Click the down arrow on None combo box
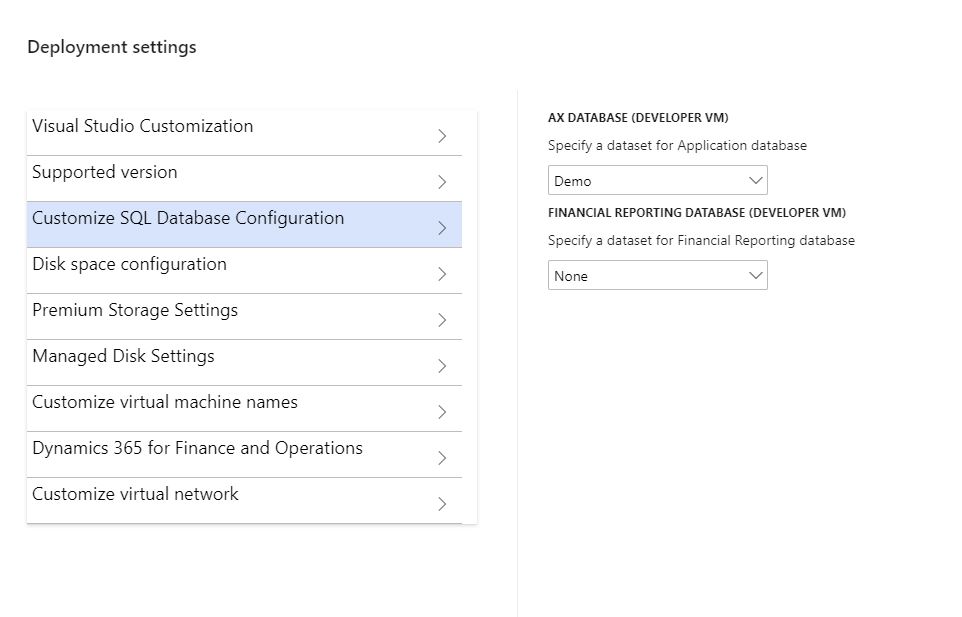Screen dimensions: 962x617 click(755, 275)
